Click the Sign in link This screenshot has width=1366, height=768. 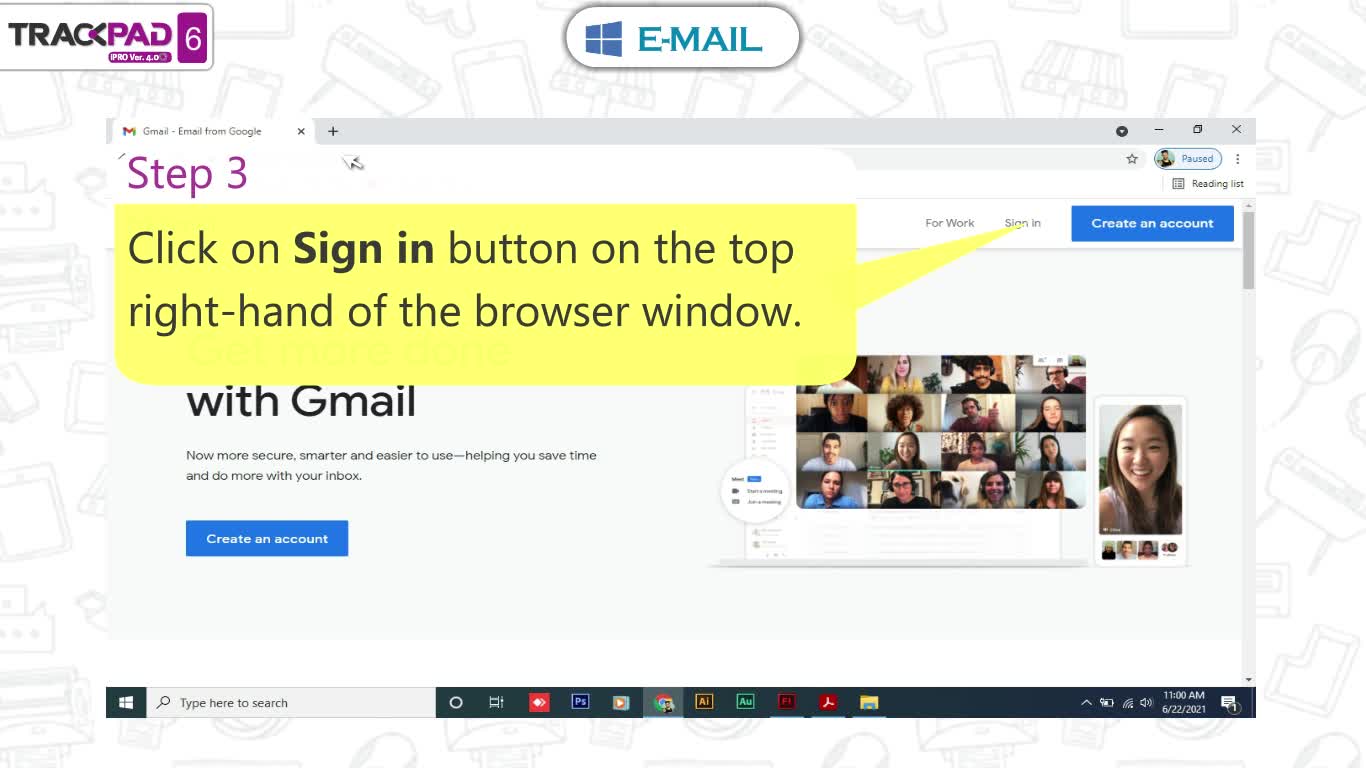(x=1022, y=223)
